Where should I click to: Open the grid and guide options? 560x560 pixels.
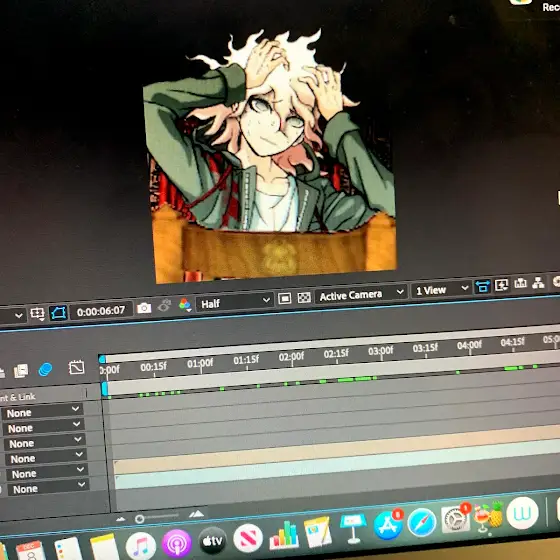pos(38,314)
